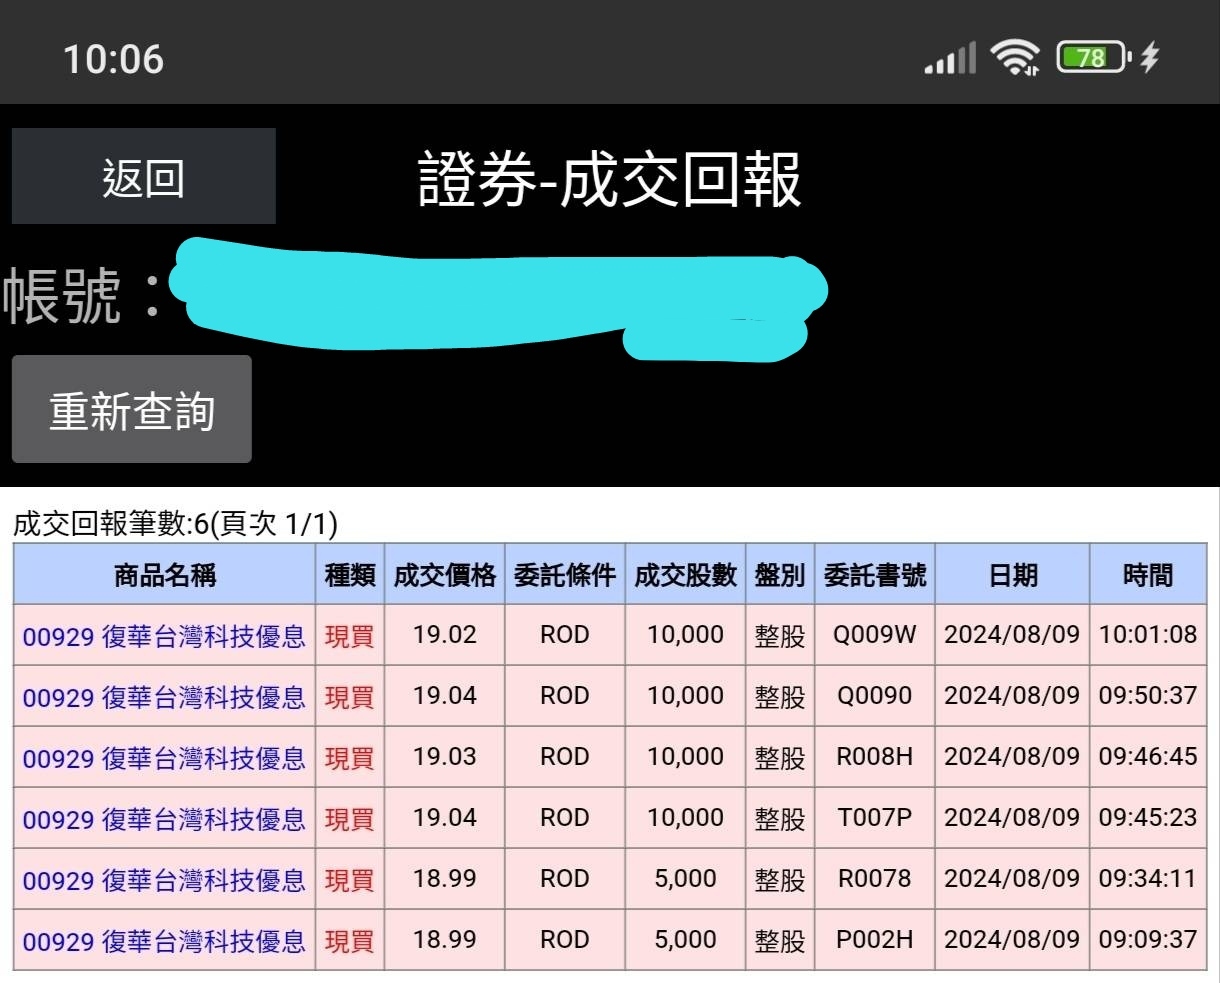1220x983 pixels.
Task: Select the 成交價格 column header
Action: coord(445,575)
